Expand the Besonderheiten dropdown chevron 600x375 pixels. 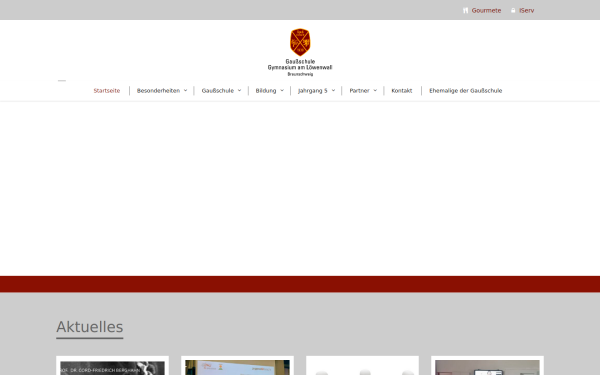coord(186,91)
